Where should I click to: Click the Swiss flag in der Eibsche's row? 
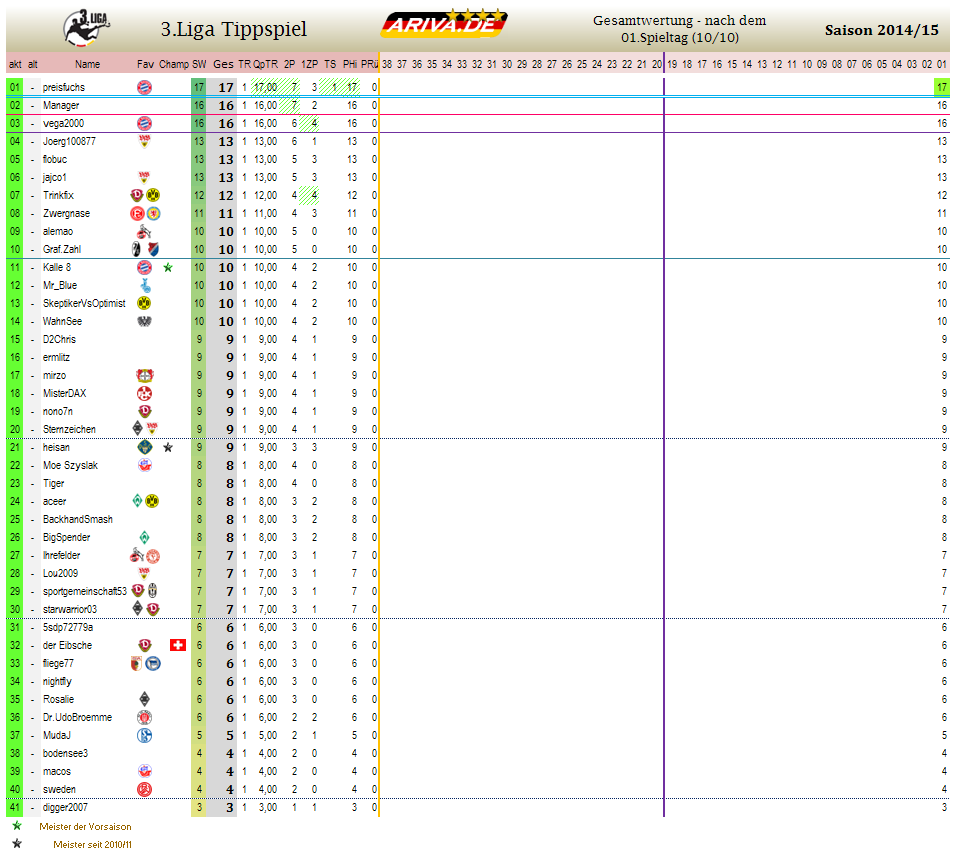pos(177,646)
